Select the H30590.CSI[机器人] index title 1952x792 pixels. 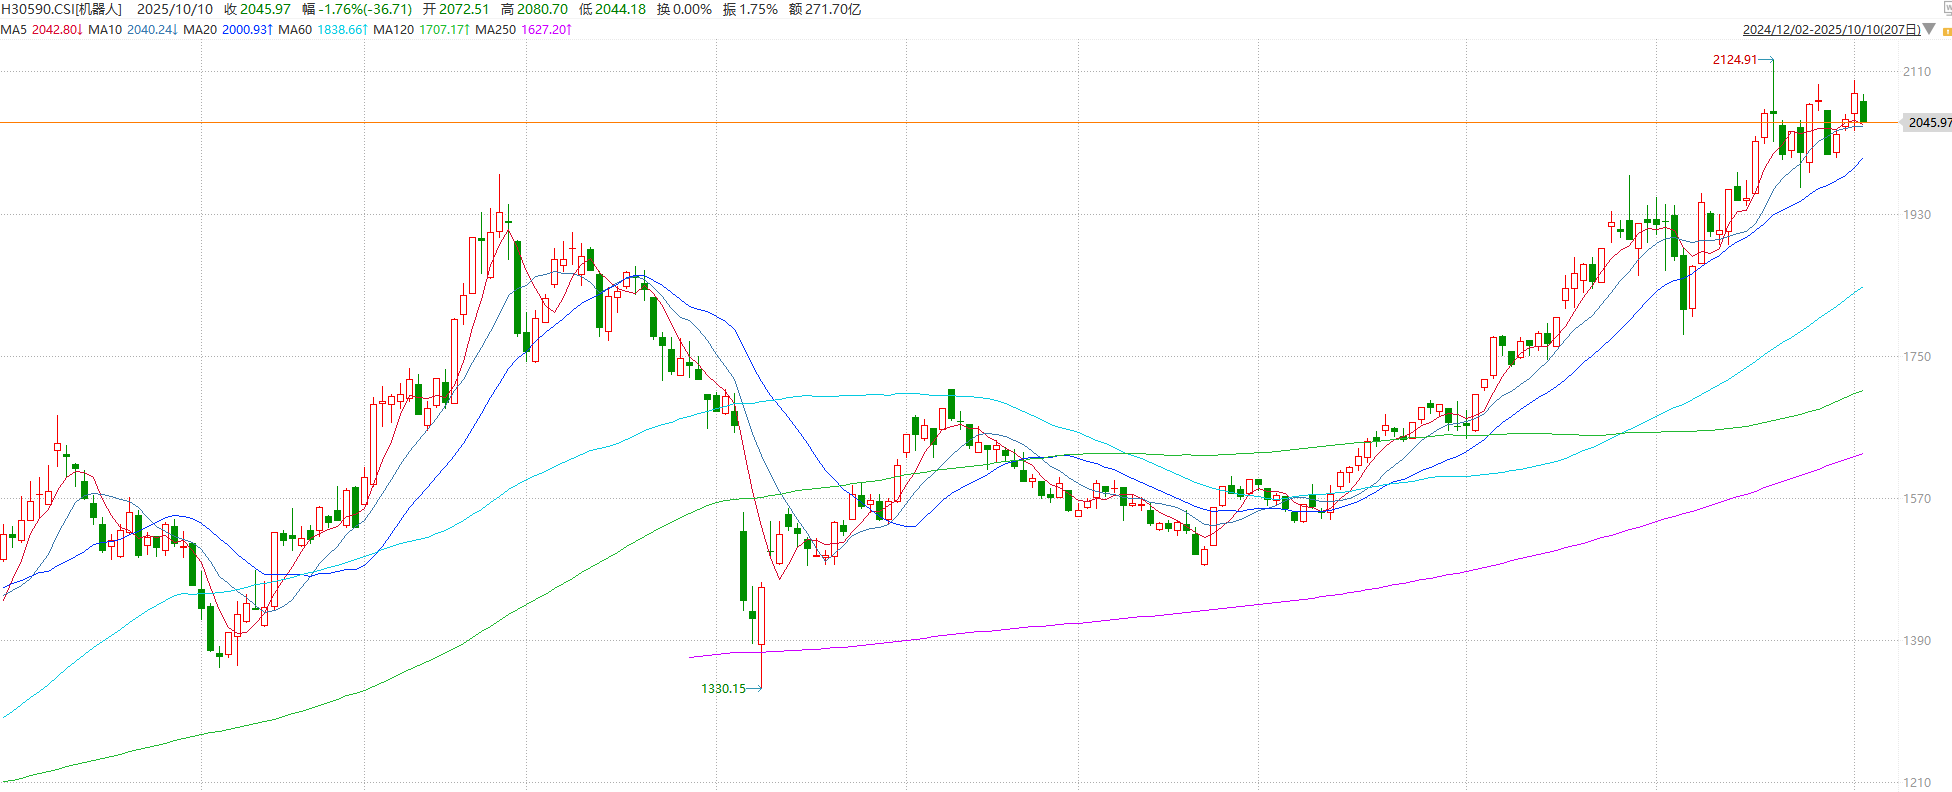[x=61, y=9]
